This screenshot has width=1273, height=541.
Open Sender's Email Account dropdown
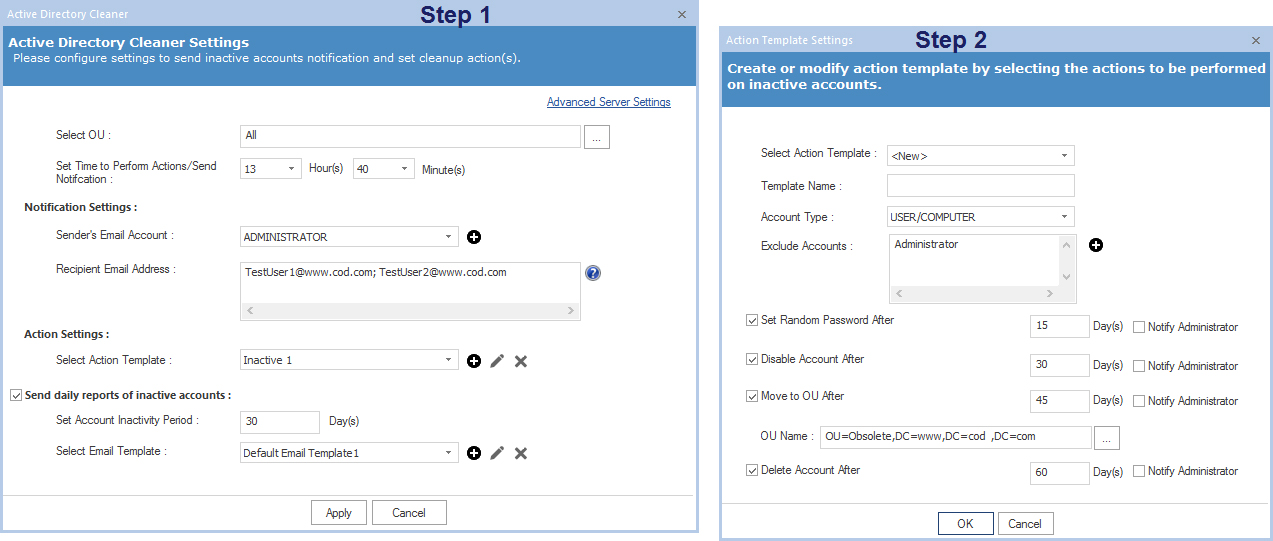pyautogui.click(x=450, y=237)
